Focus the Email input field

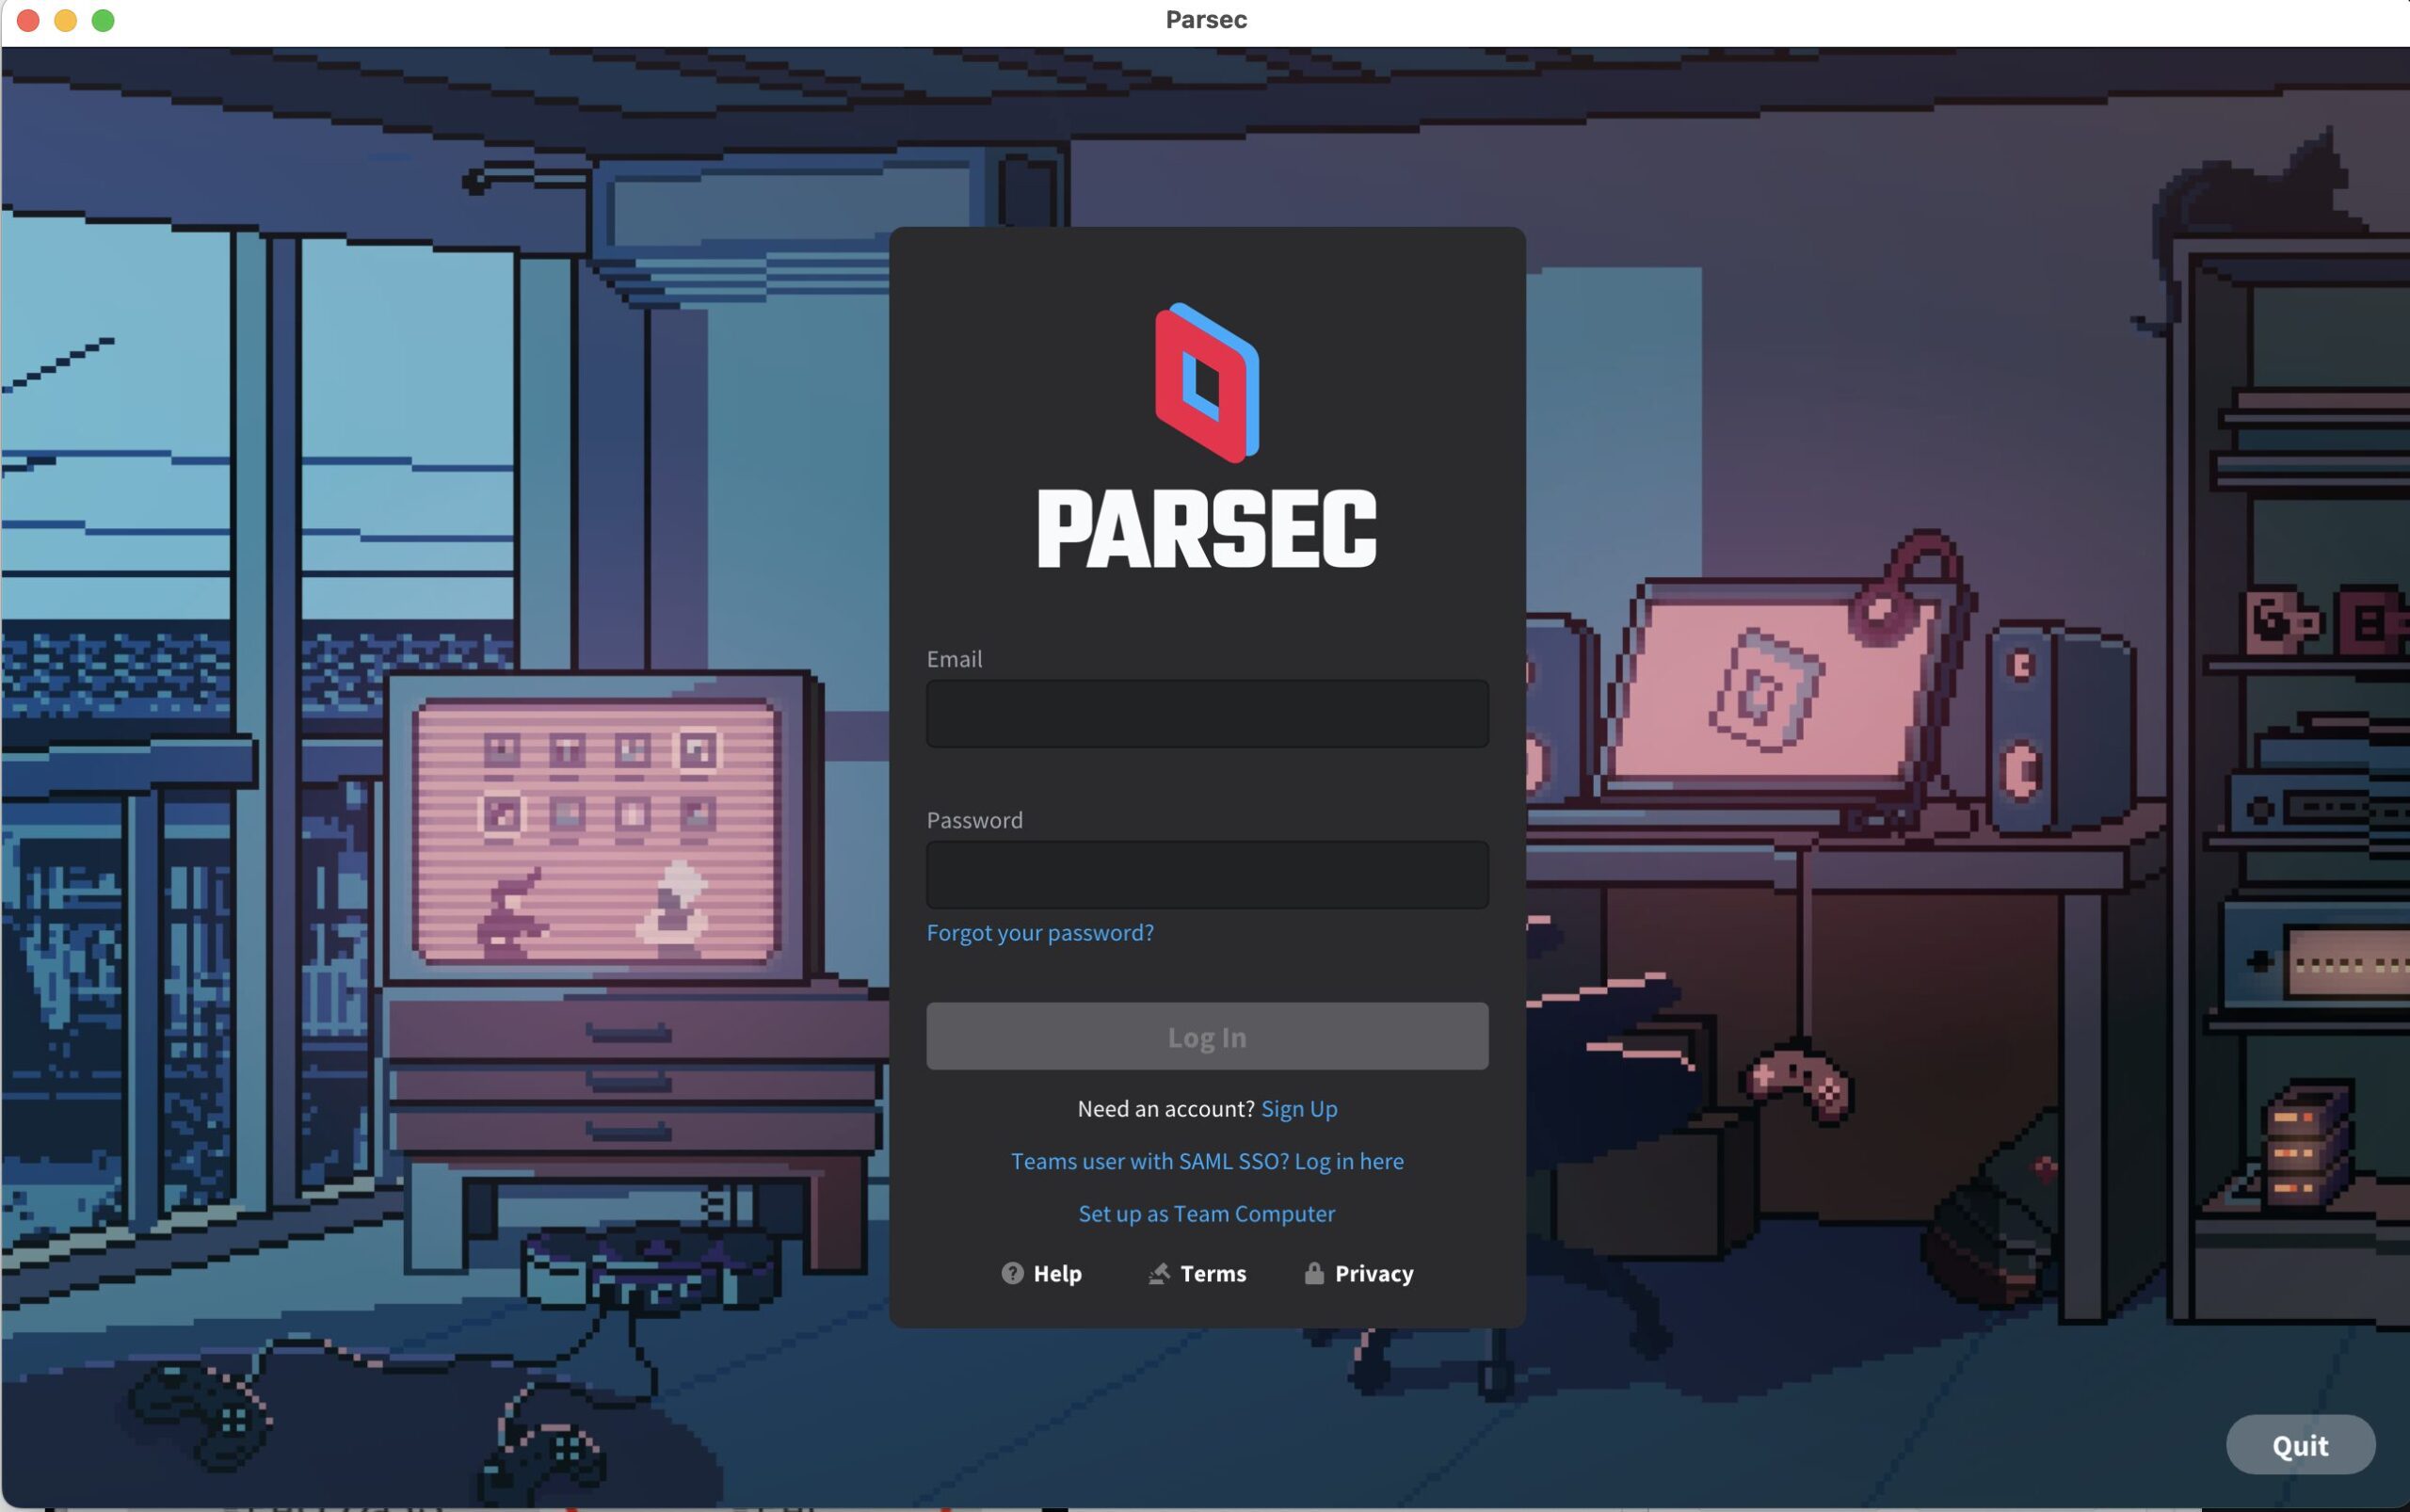click(1206, 714)
